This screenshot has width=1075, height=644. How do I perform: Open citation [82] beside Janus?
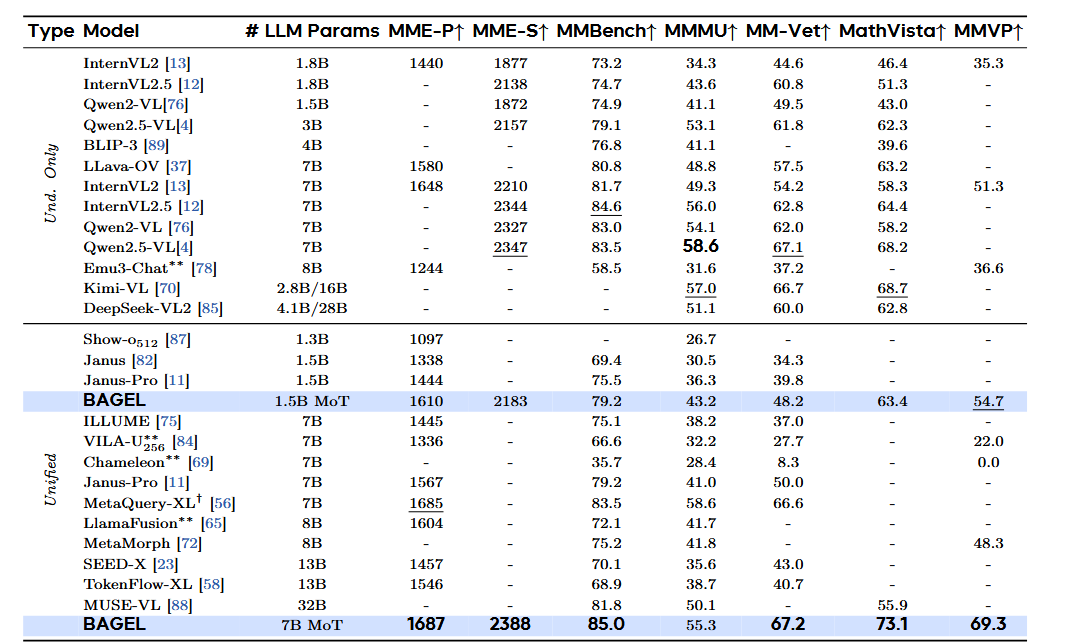[145, 360]
